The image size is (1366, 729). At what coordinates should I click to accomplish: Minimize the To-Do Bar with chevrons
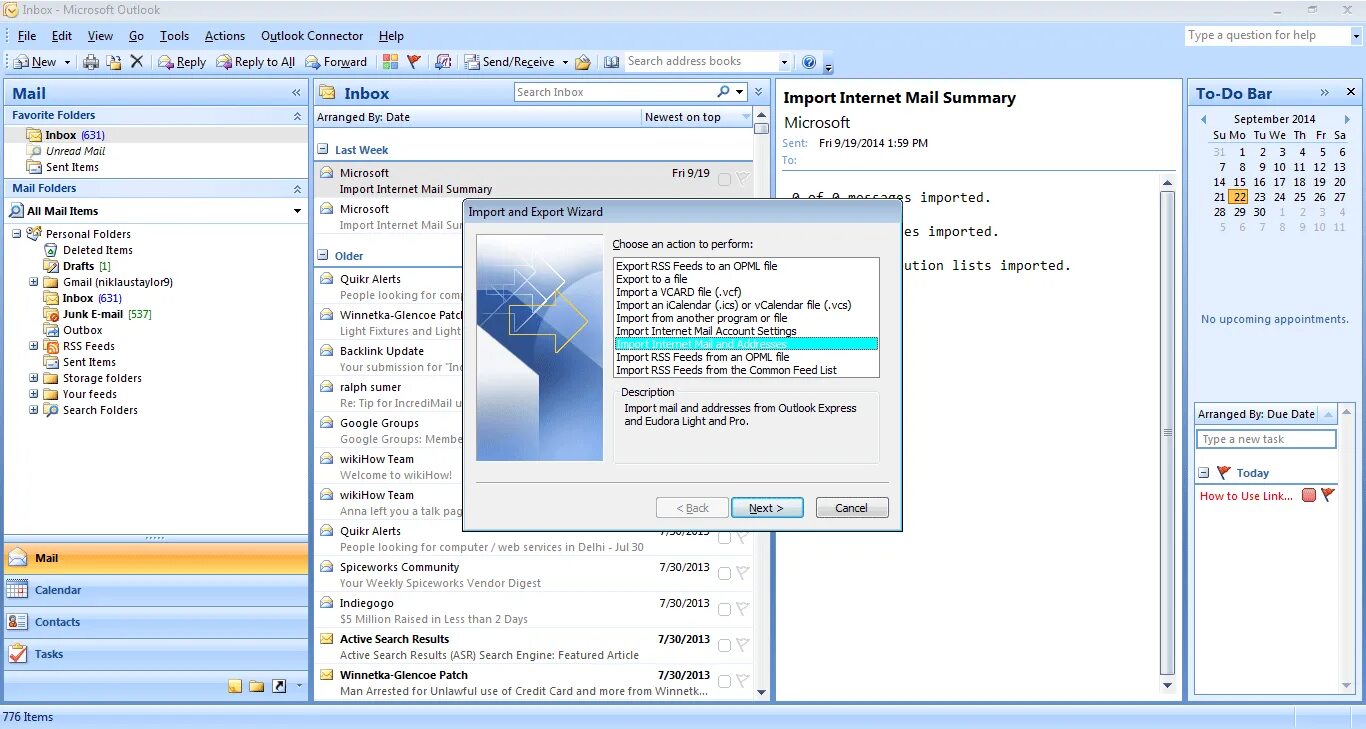[x=1325, y=92]
